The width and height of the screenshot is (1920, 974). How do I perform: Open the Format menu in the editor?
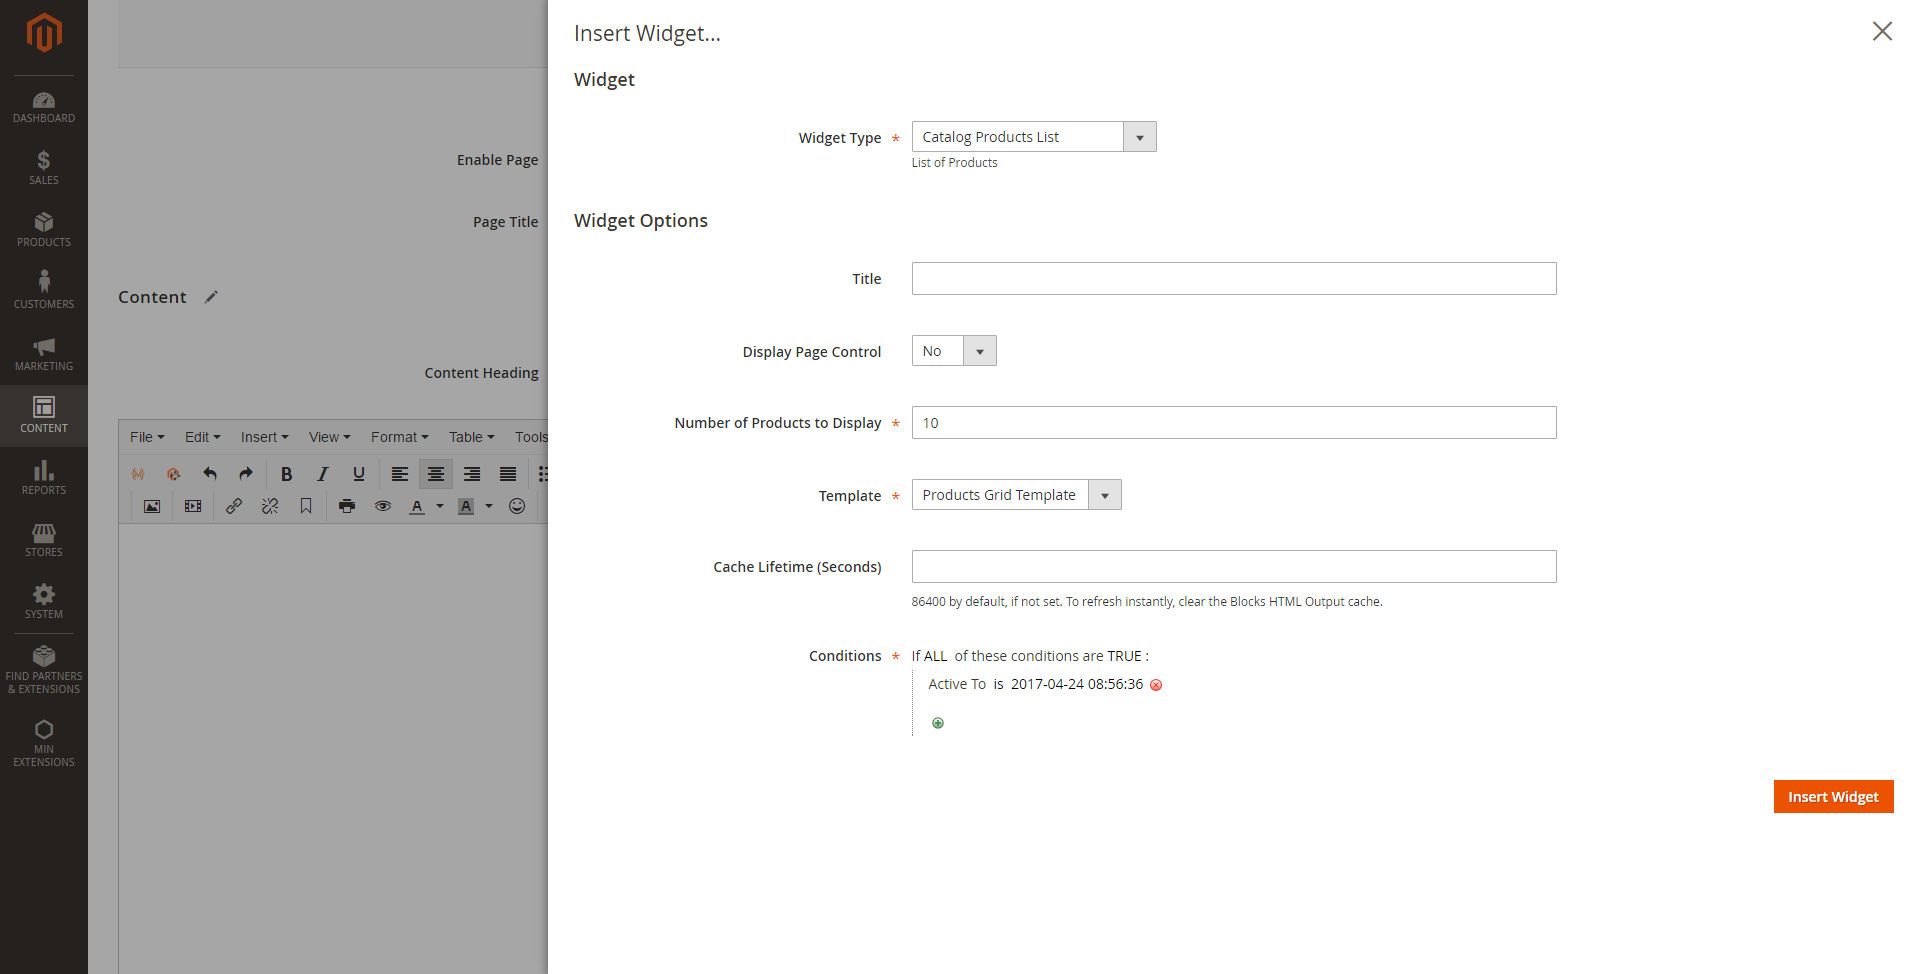tap(399, 437)
